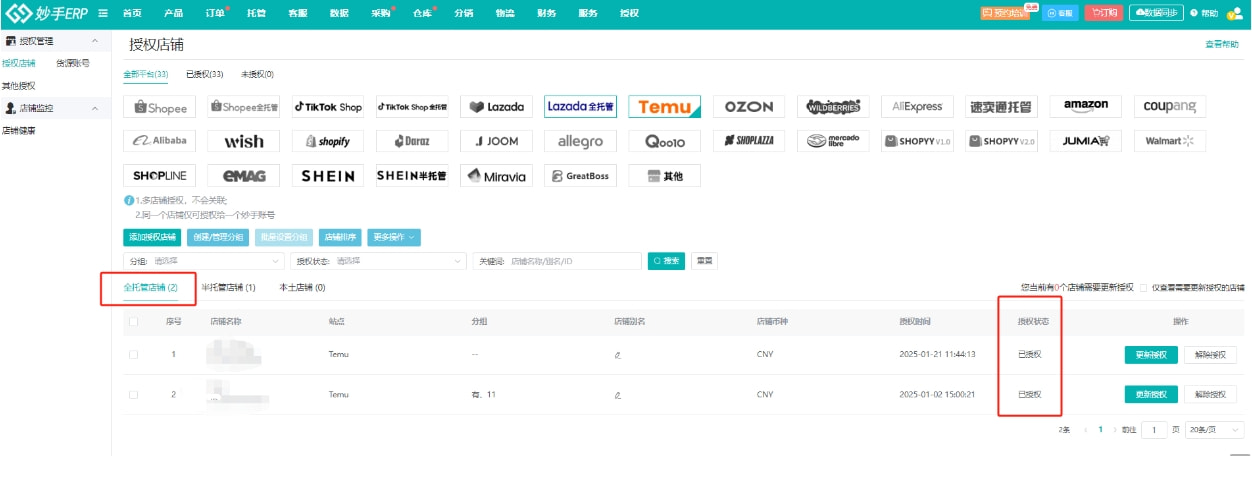Check the select-all checkbox in table header
1252x489 pixels.
click(x=133, y=322)
